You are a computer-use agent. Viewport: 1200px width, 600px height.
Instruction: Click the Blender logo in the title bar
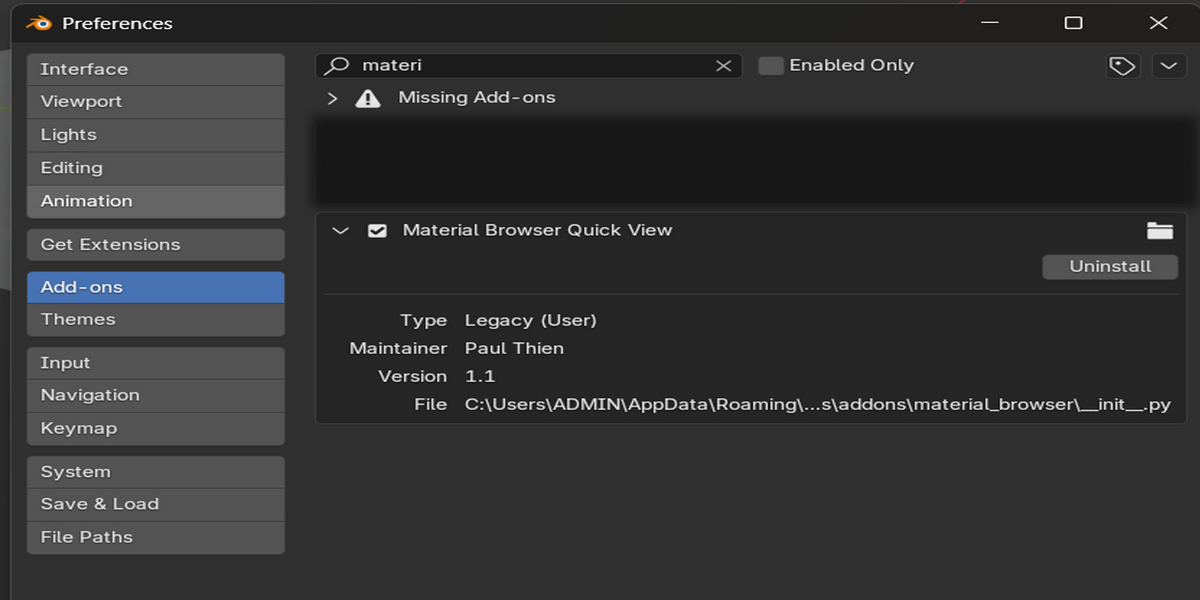click(39, 22)
